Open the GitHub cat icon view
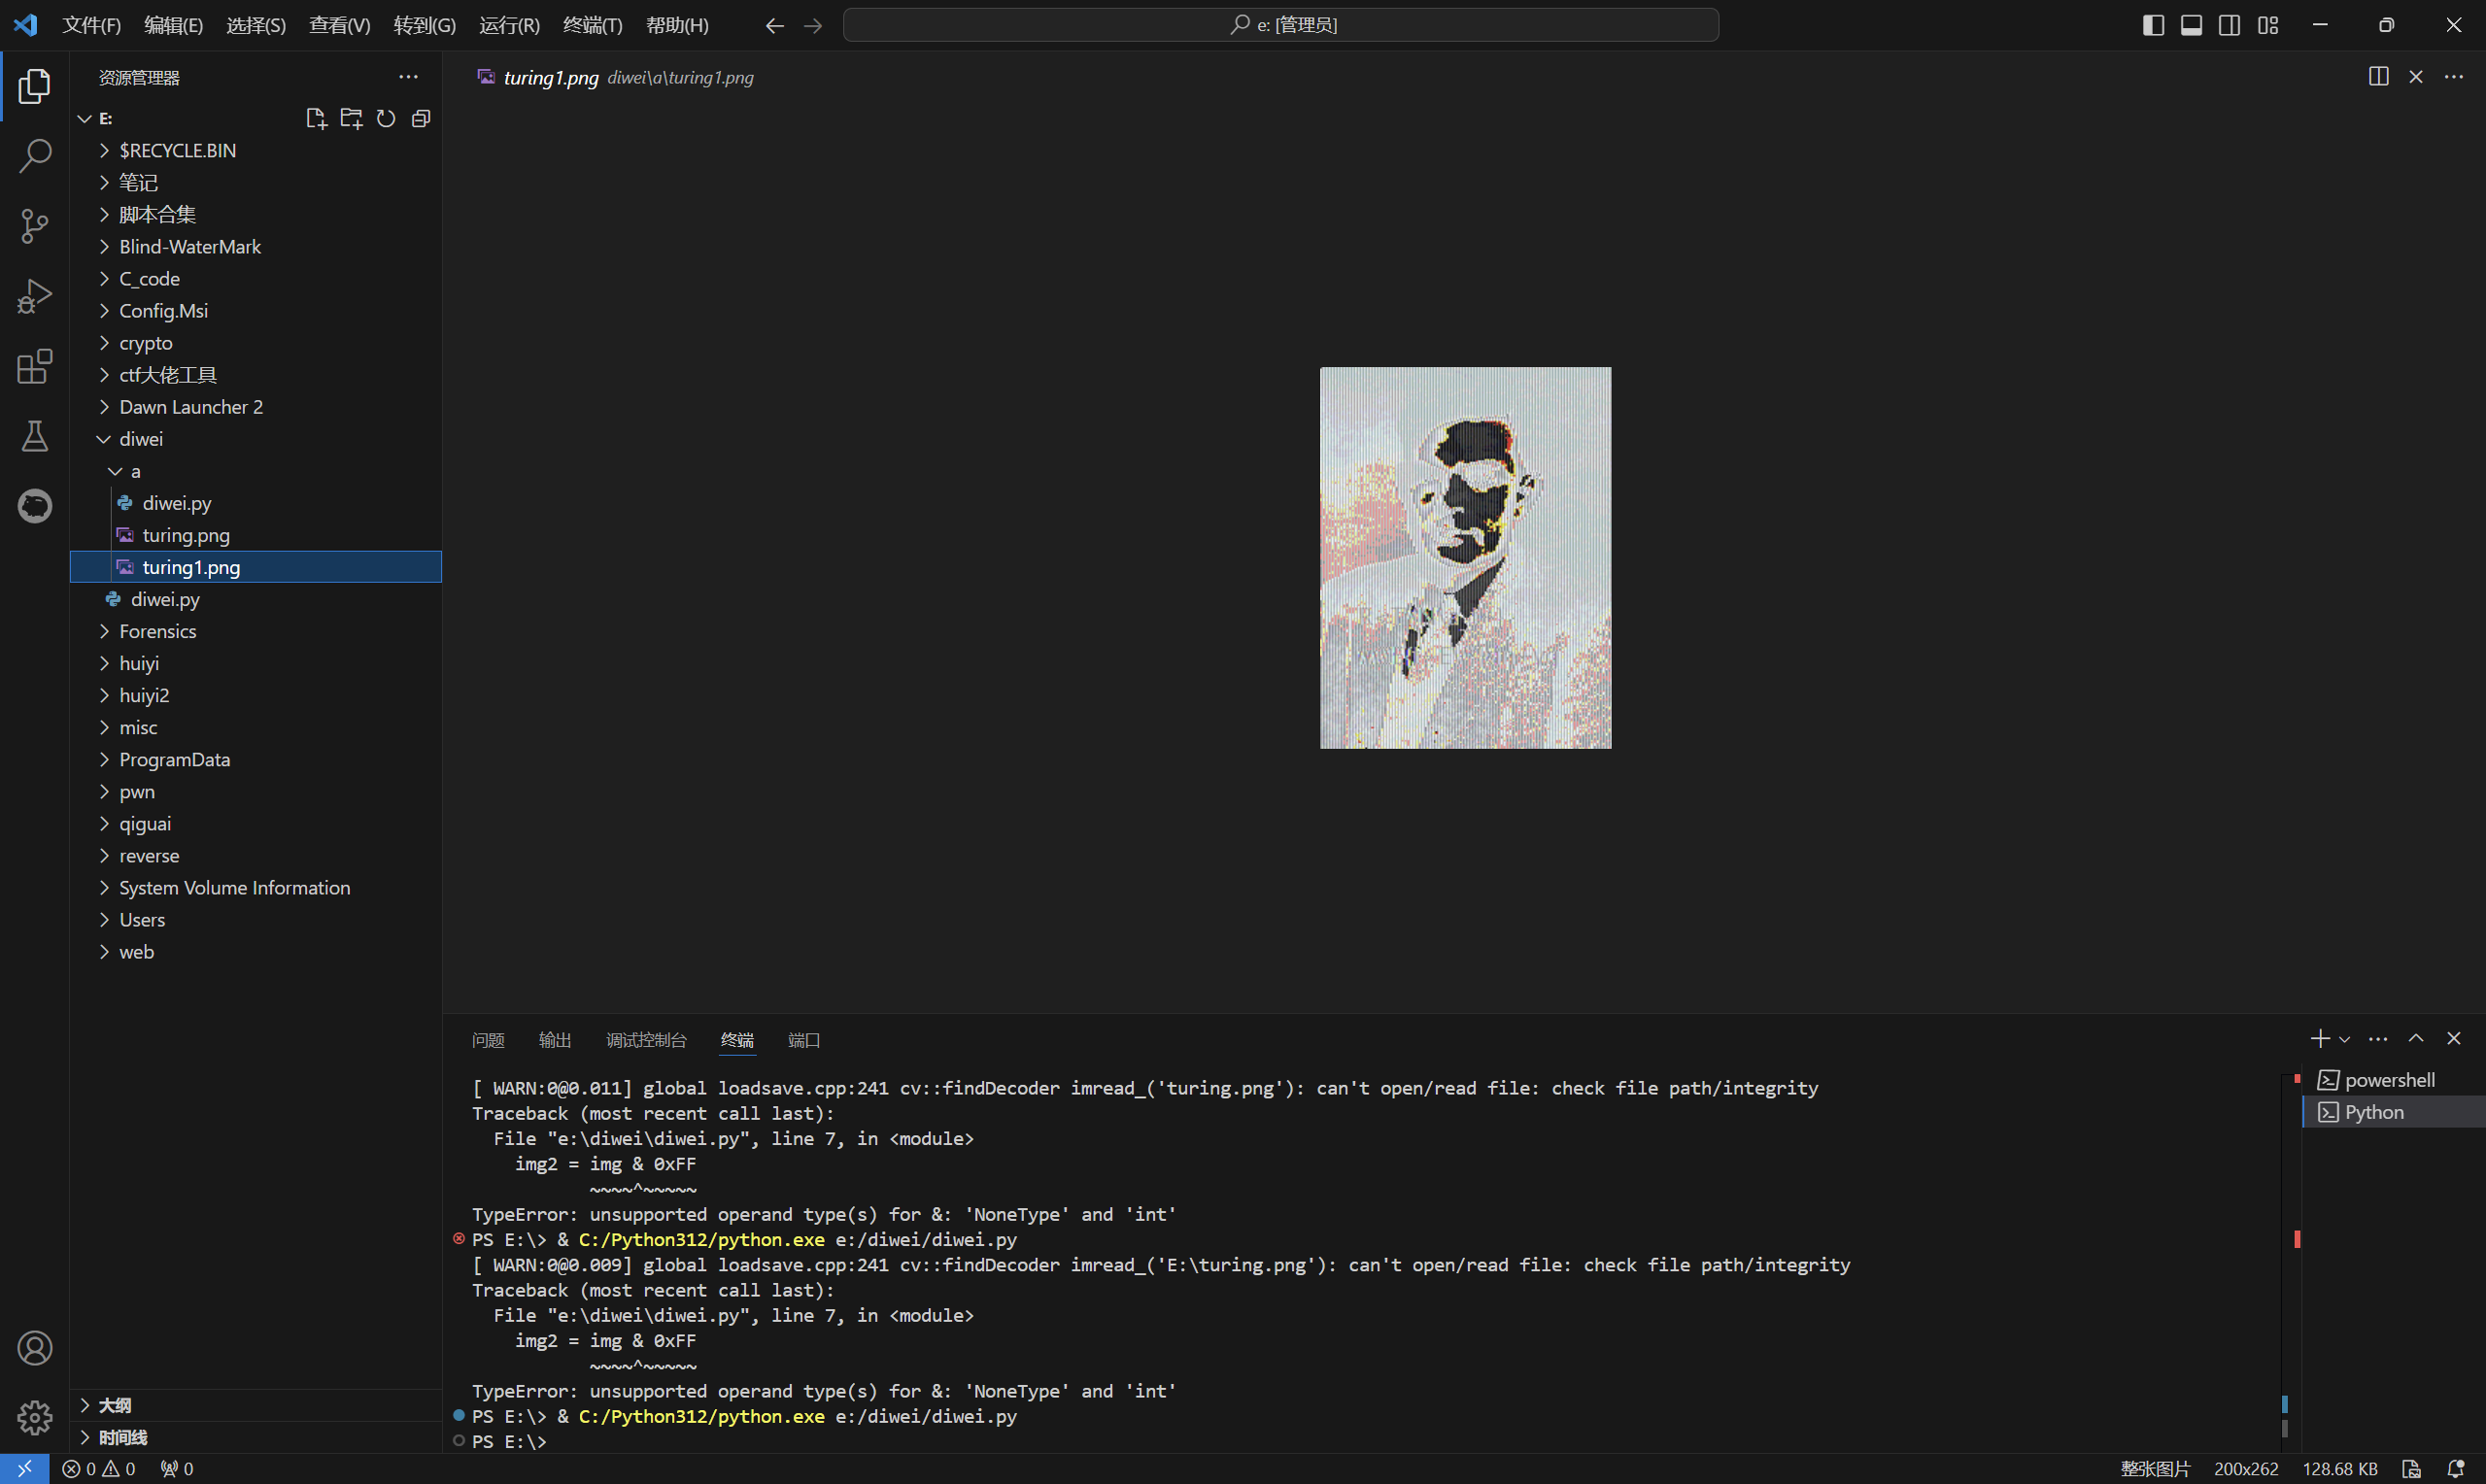 coord(34,506)
